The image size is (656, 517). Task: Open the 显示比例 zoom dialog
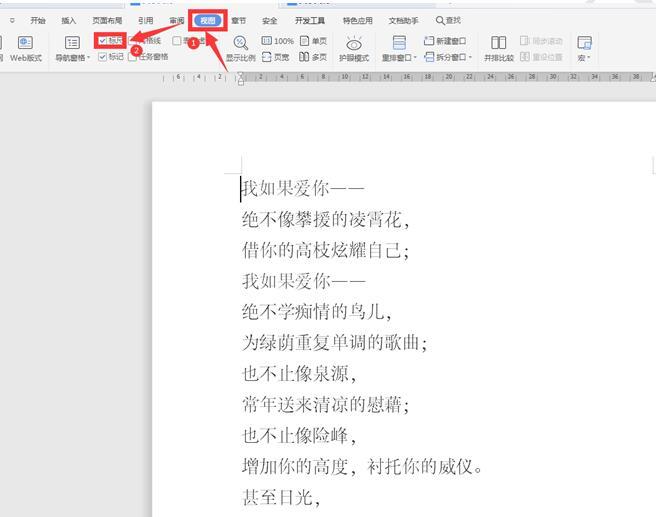tap(241, 49)
